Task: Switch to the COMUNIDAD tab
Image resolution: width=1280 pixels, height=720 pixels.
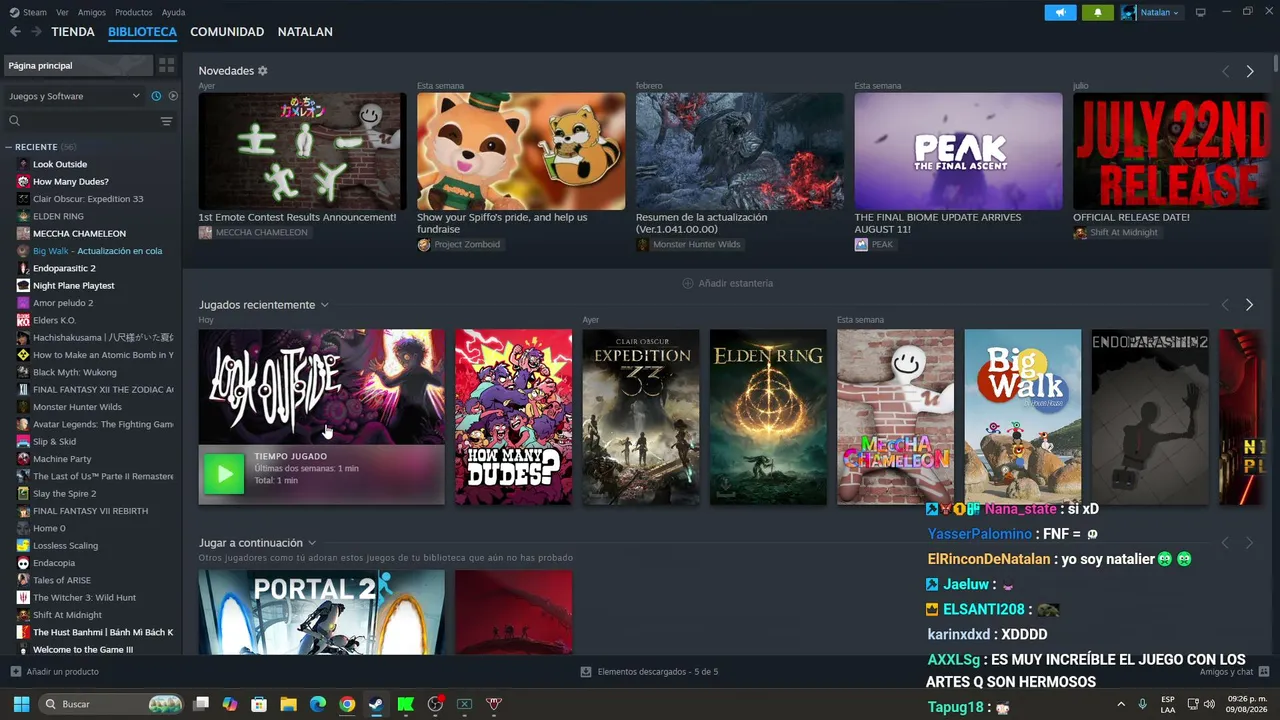Action: click(227, 32)
